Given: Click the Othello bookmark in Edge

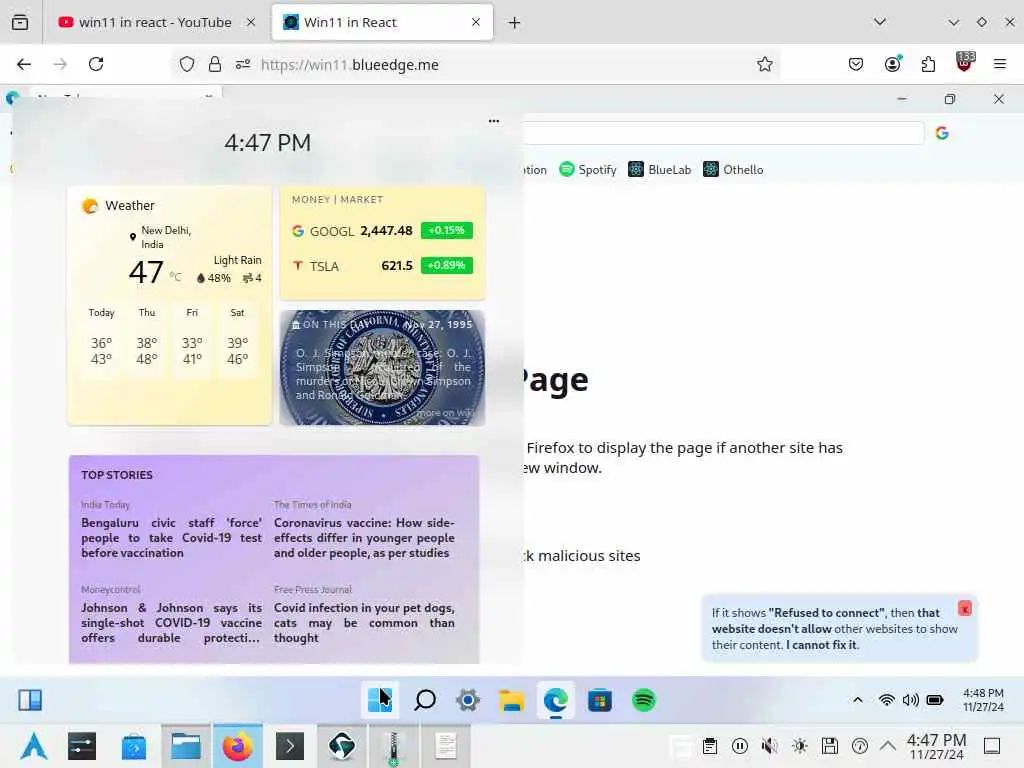Looking at the screenshot, I should coord(733,170).
